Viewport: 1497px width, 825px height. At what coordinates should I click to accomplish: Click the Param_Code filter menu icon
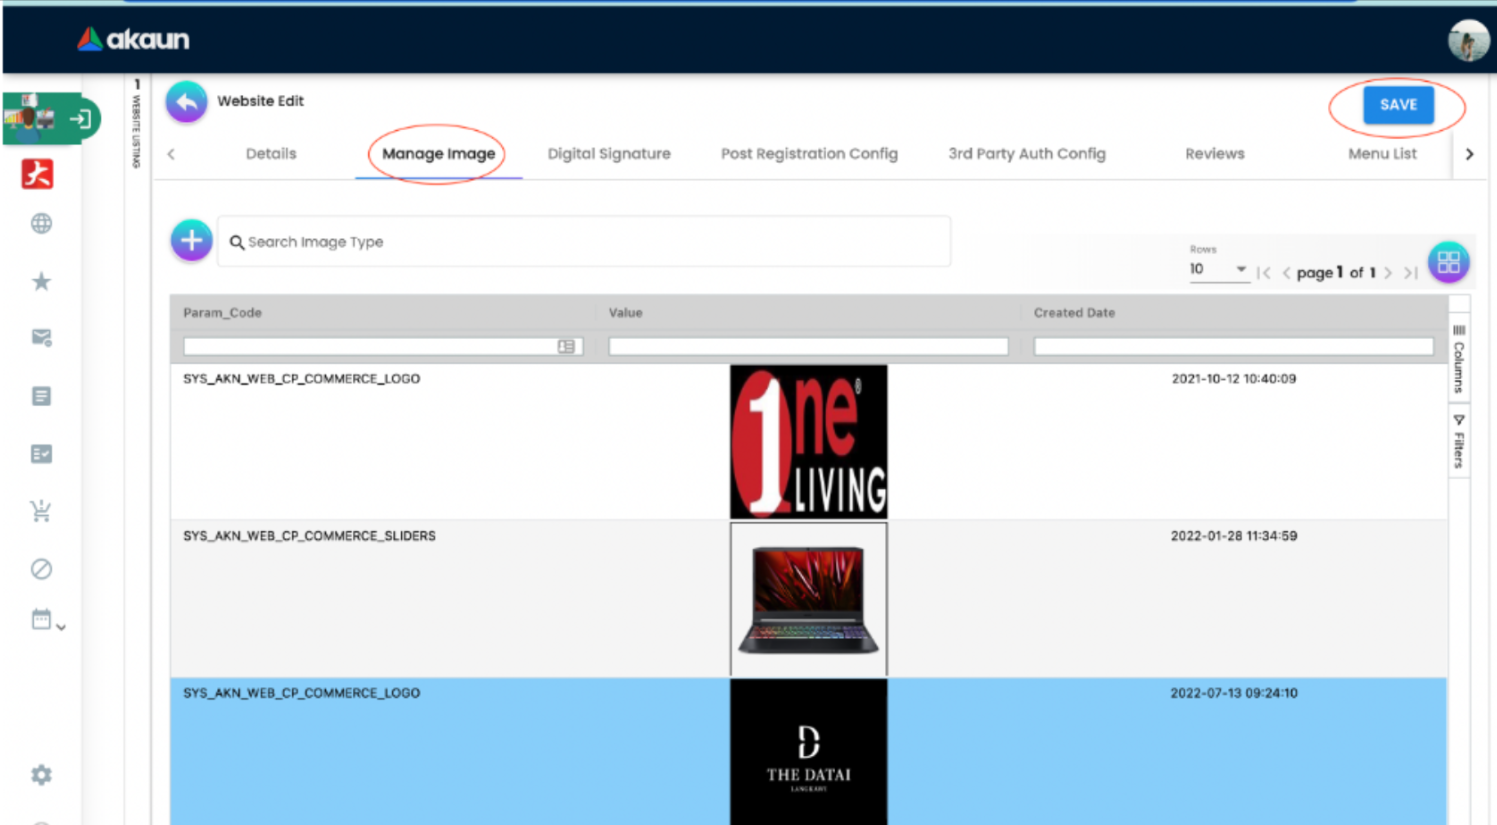click(x=566, y=346)
